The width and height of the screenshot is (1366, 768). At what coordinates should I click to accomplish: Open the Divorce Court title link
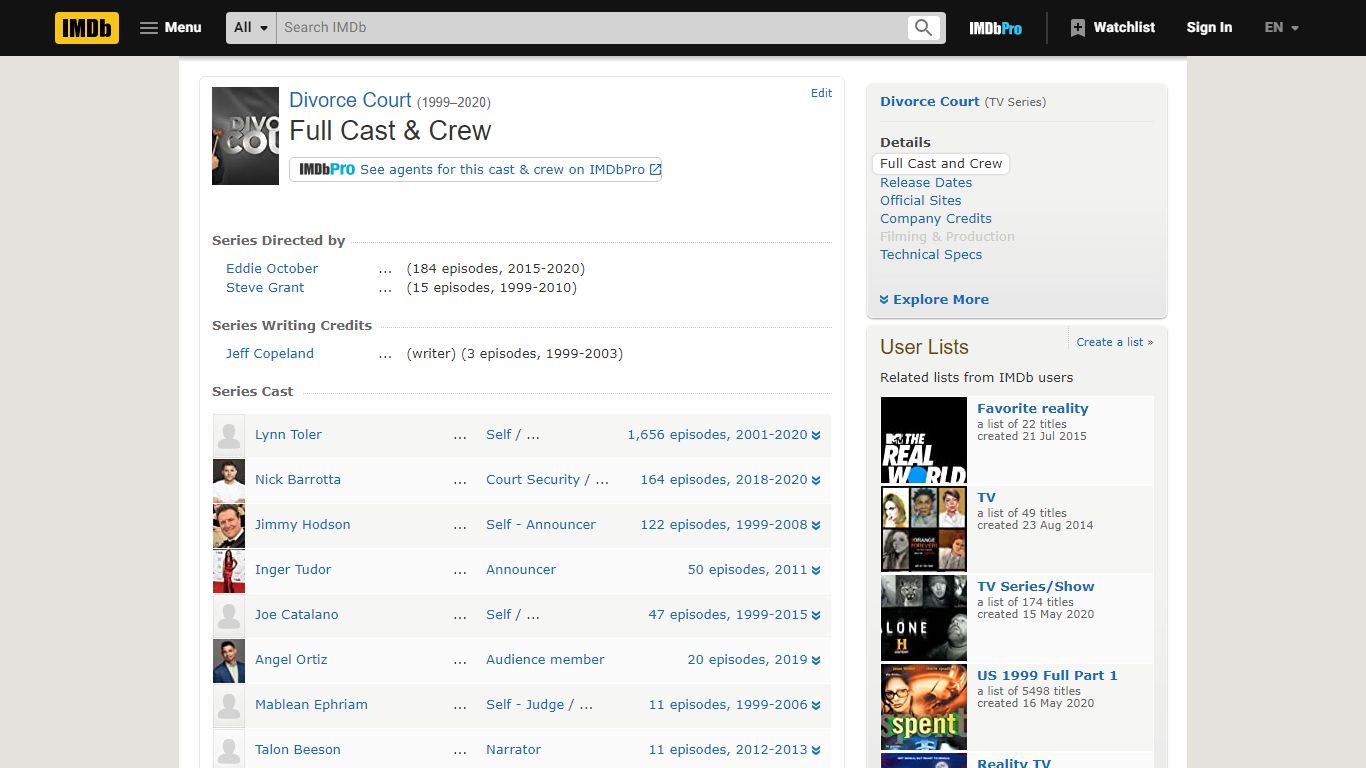(x=350, y=100)
